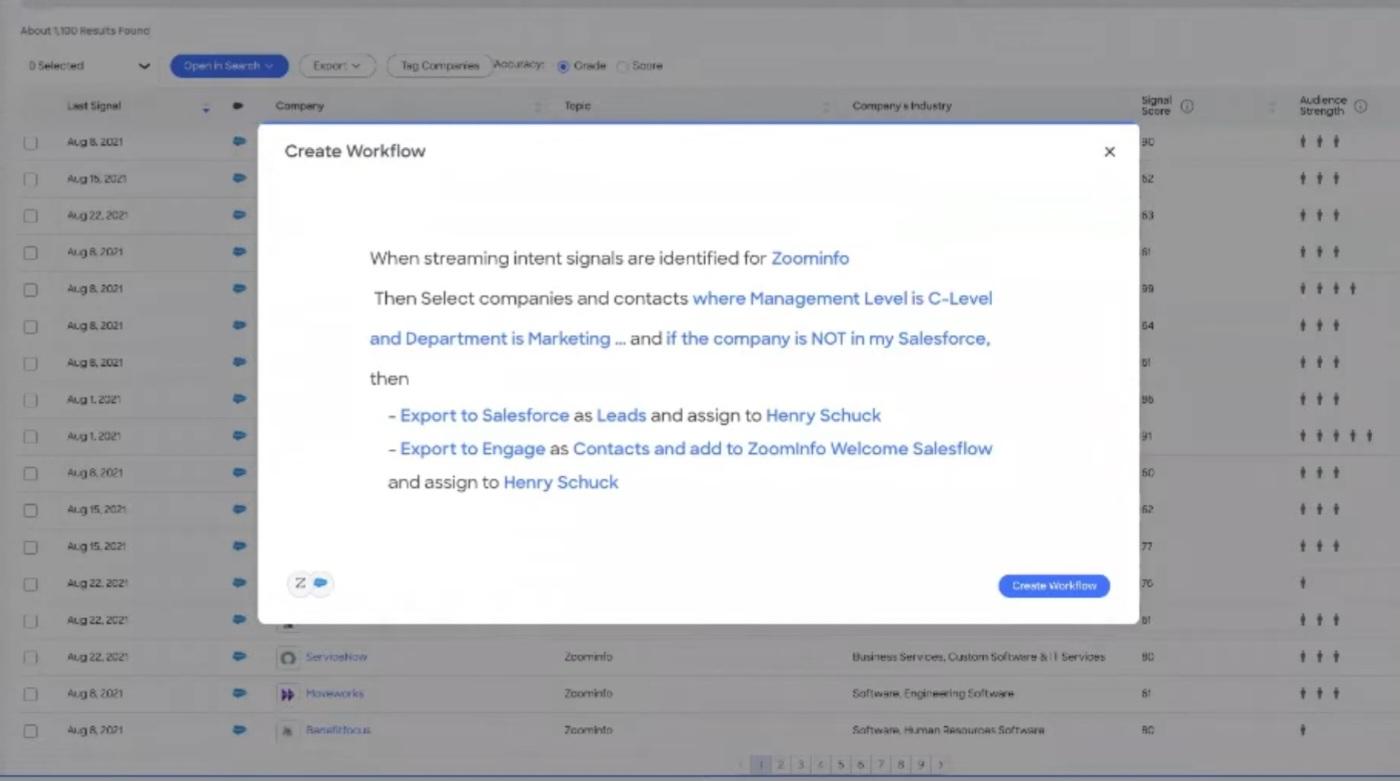This screenshot has width=1400, height=781.
Task: Open the Benefitfocus company link
Action: click(x=338, y=731)
